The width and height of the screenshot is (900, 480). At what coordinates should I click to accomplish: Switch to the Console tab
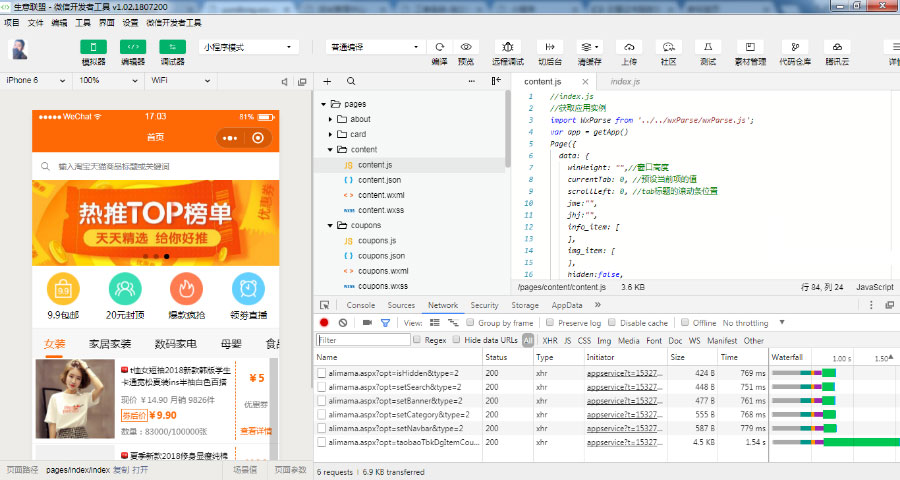point(360,305)
